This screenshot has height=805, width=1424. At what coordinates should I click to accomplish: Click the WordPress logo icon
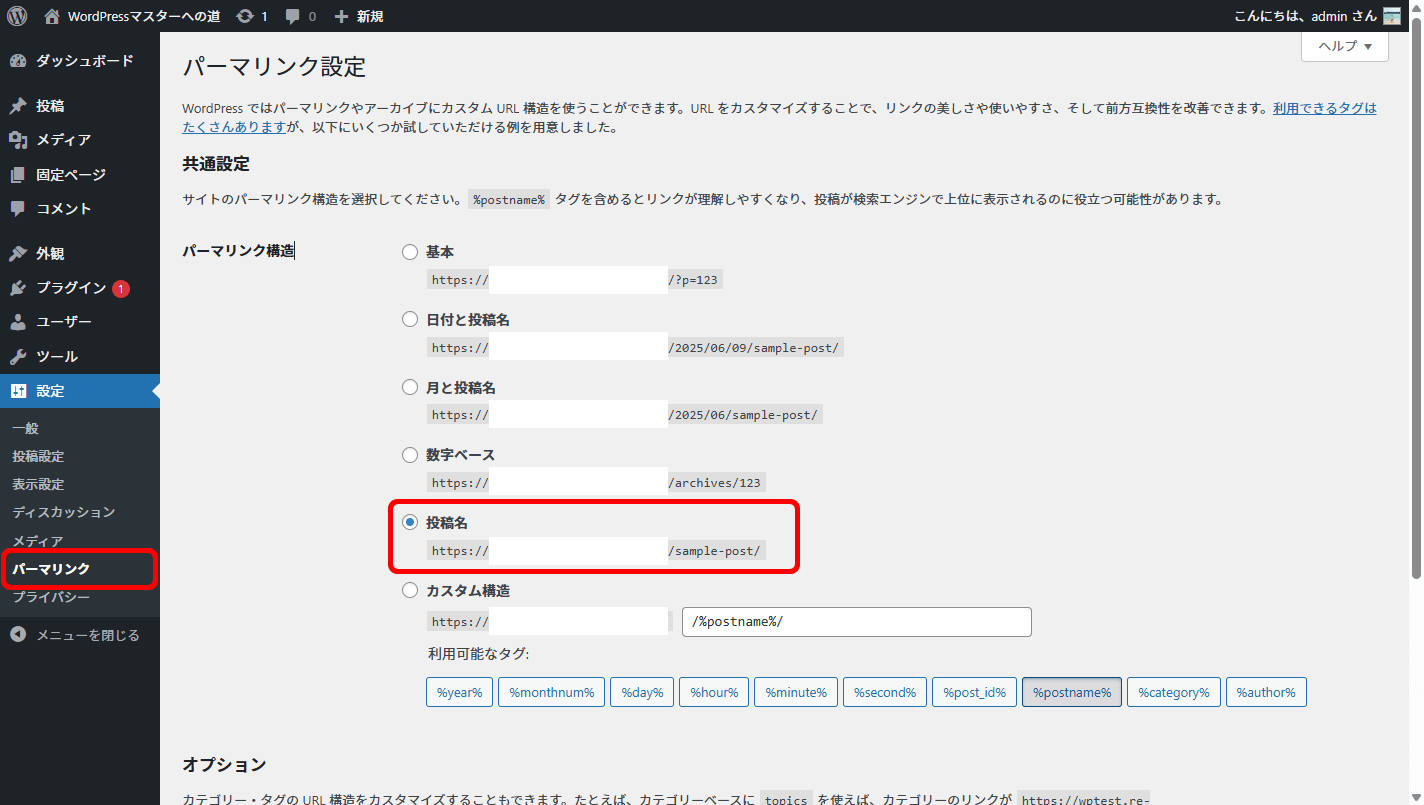pyautogui.click(x=17, y=16)
